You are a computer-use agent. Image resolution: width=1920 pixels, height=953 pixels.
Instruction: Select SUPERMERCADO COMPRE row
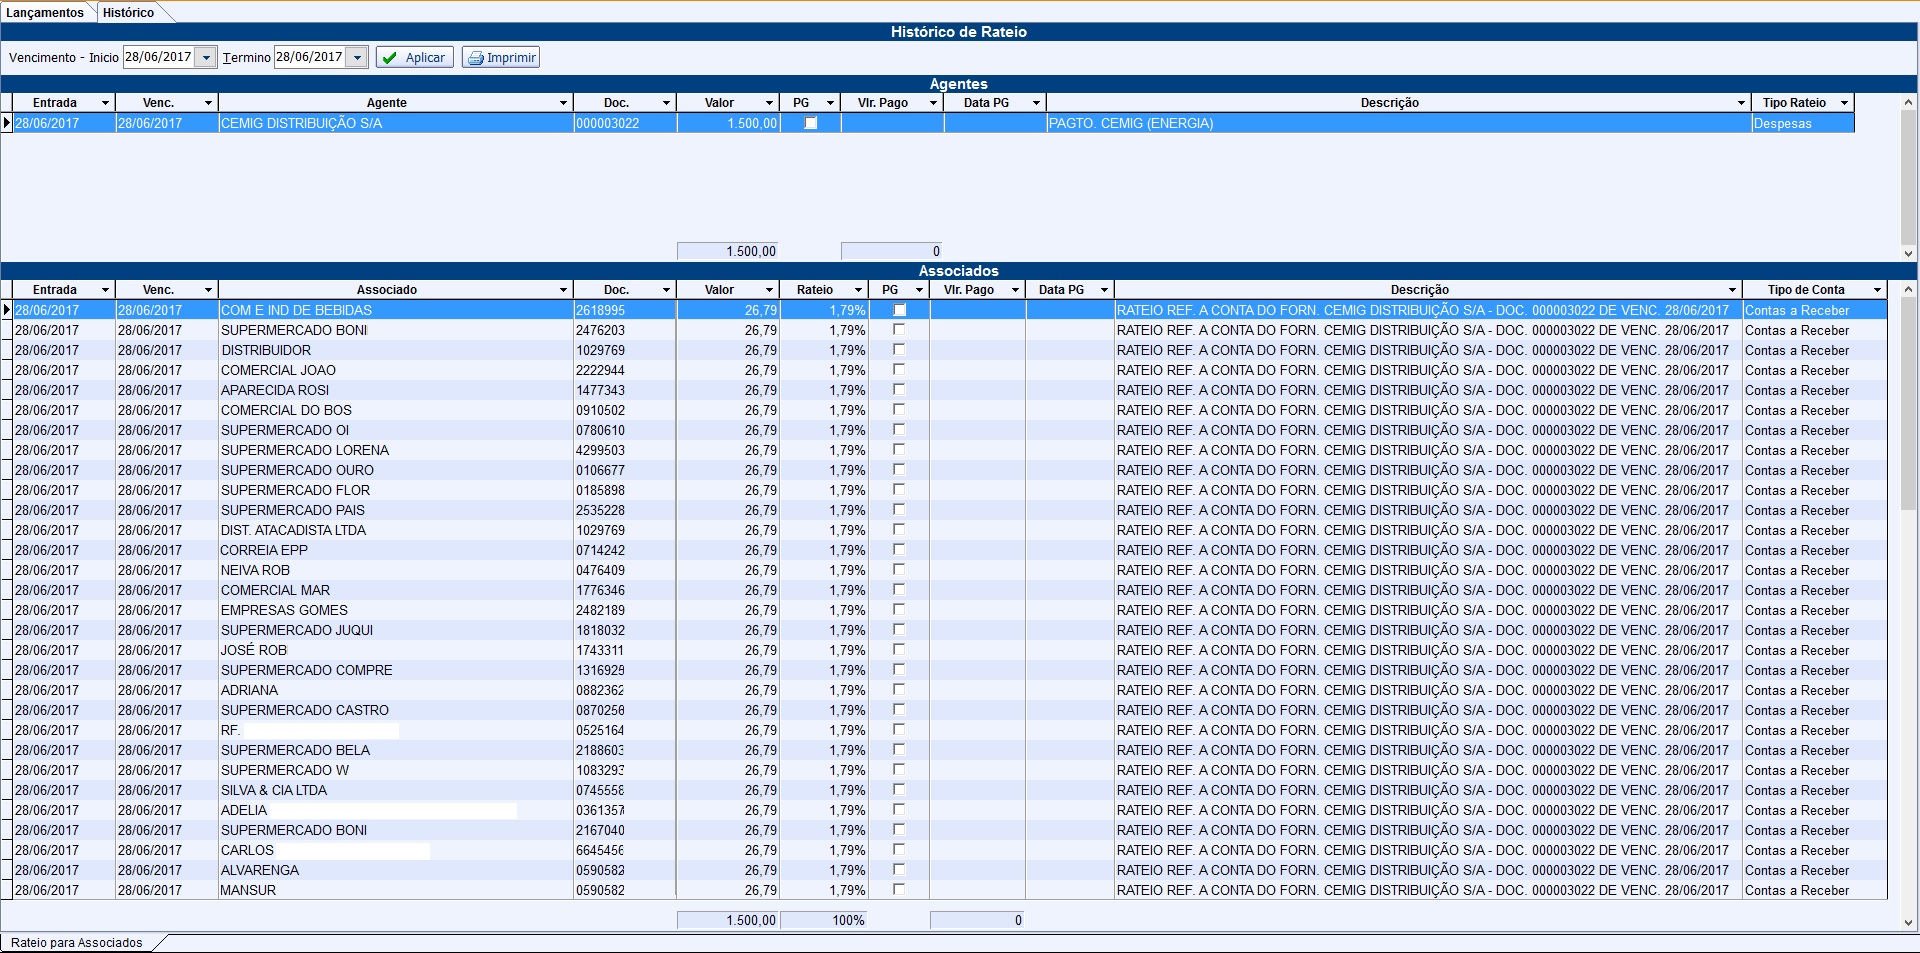(944, 670)
